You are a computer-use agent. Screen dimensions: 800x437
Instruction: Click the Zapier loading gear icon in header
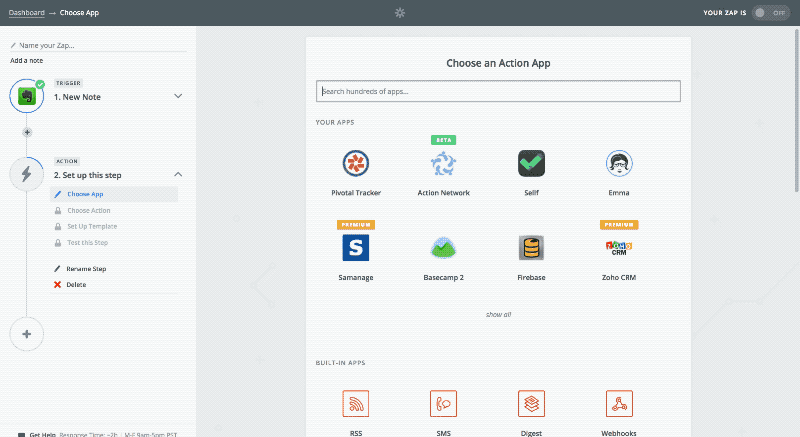click(x=400, y=13)
